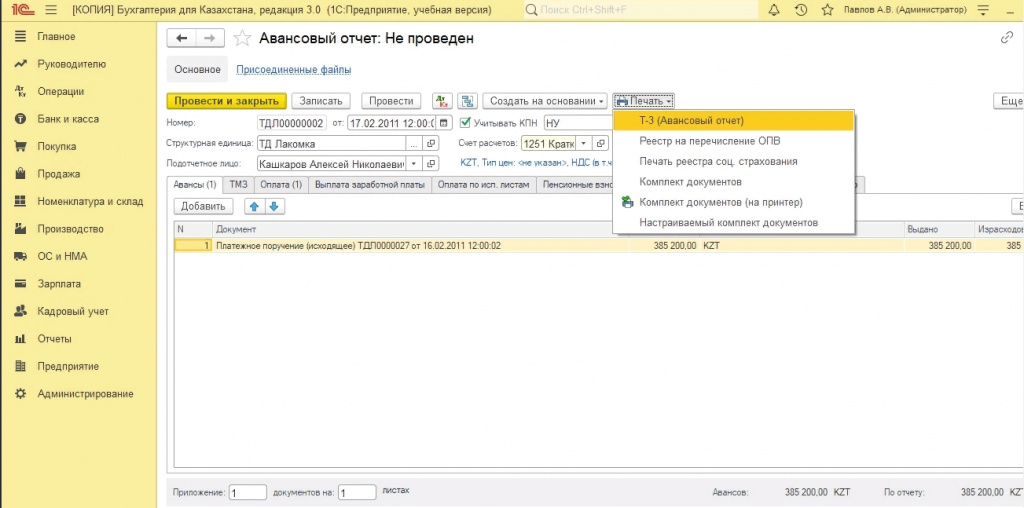This screenshot has width=1024, height=508.
Task: Open Администрирование section in sidebar
Action: point(86,394)
